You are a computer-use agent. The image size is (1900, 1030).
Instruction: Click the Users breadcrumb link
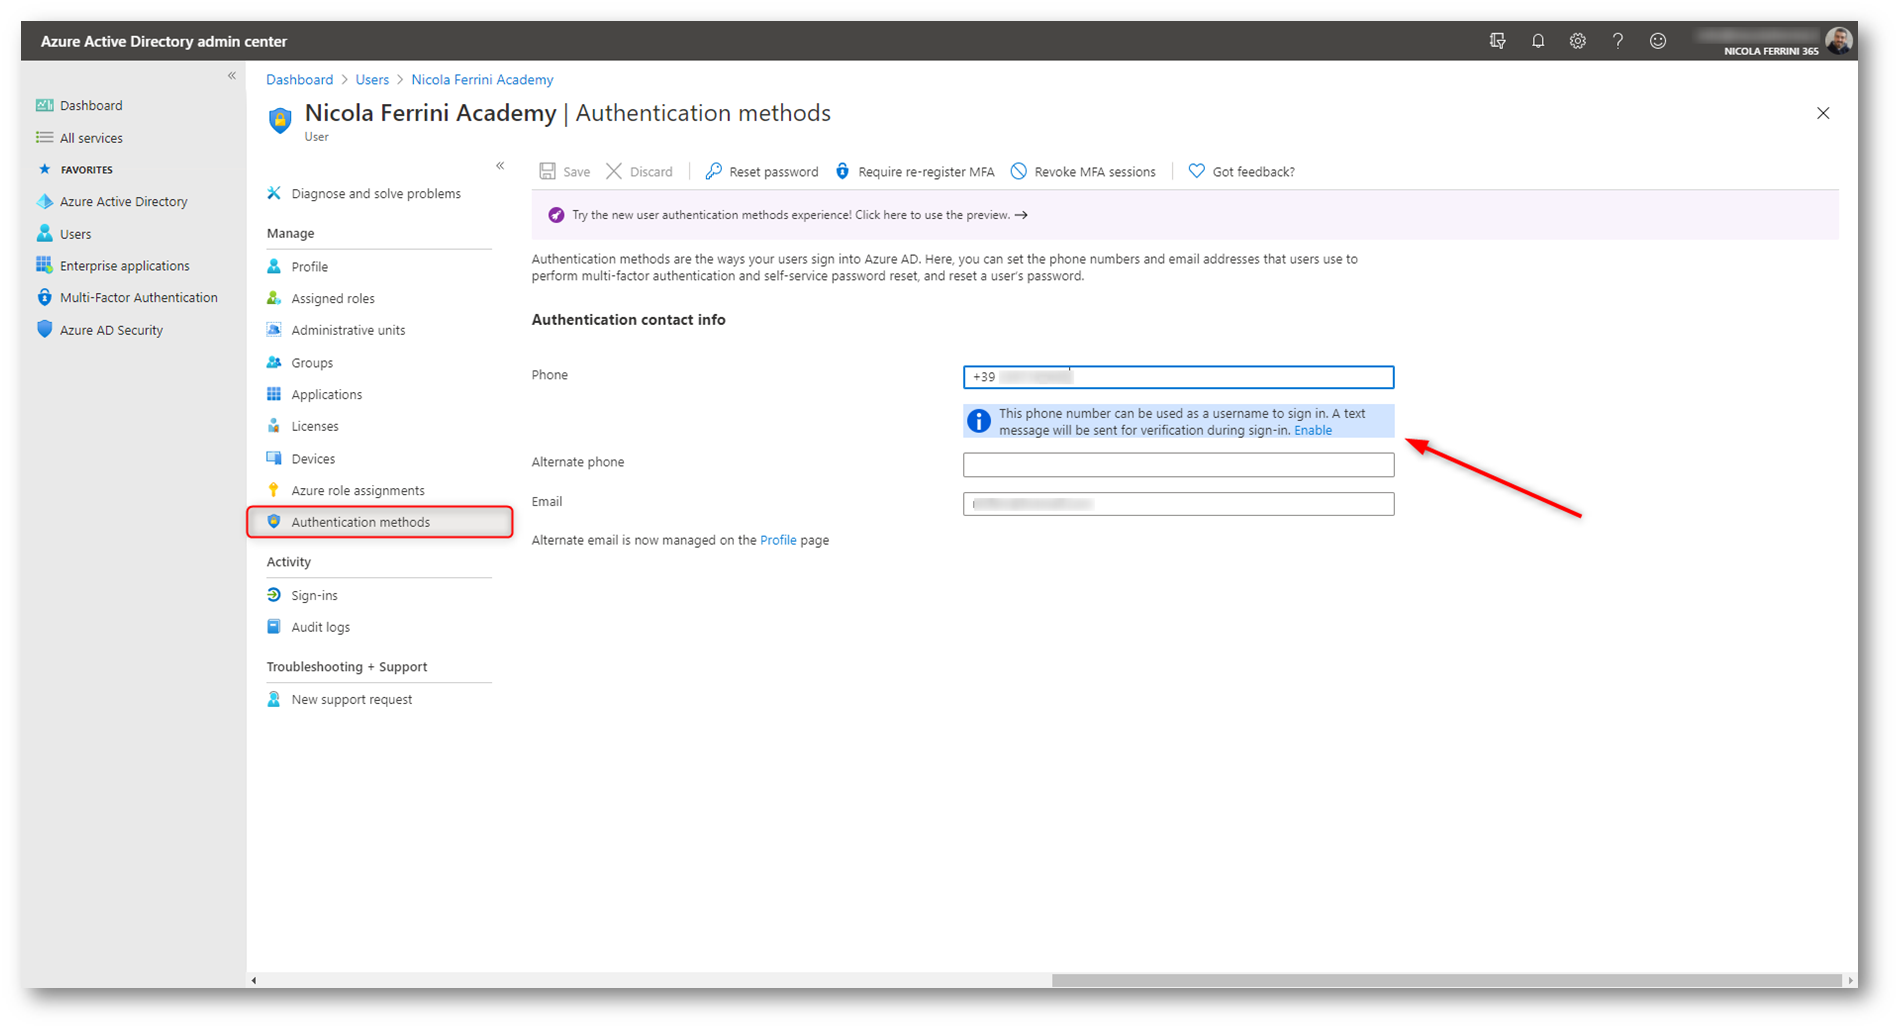click(x=372, y=80)
